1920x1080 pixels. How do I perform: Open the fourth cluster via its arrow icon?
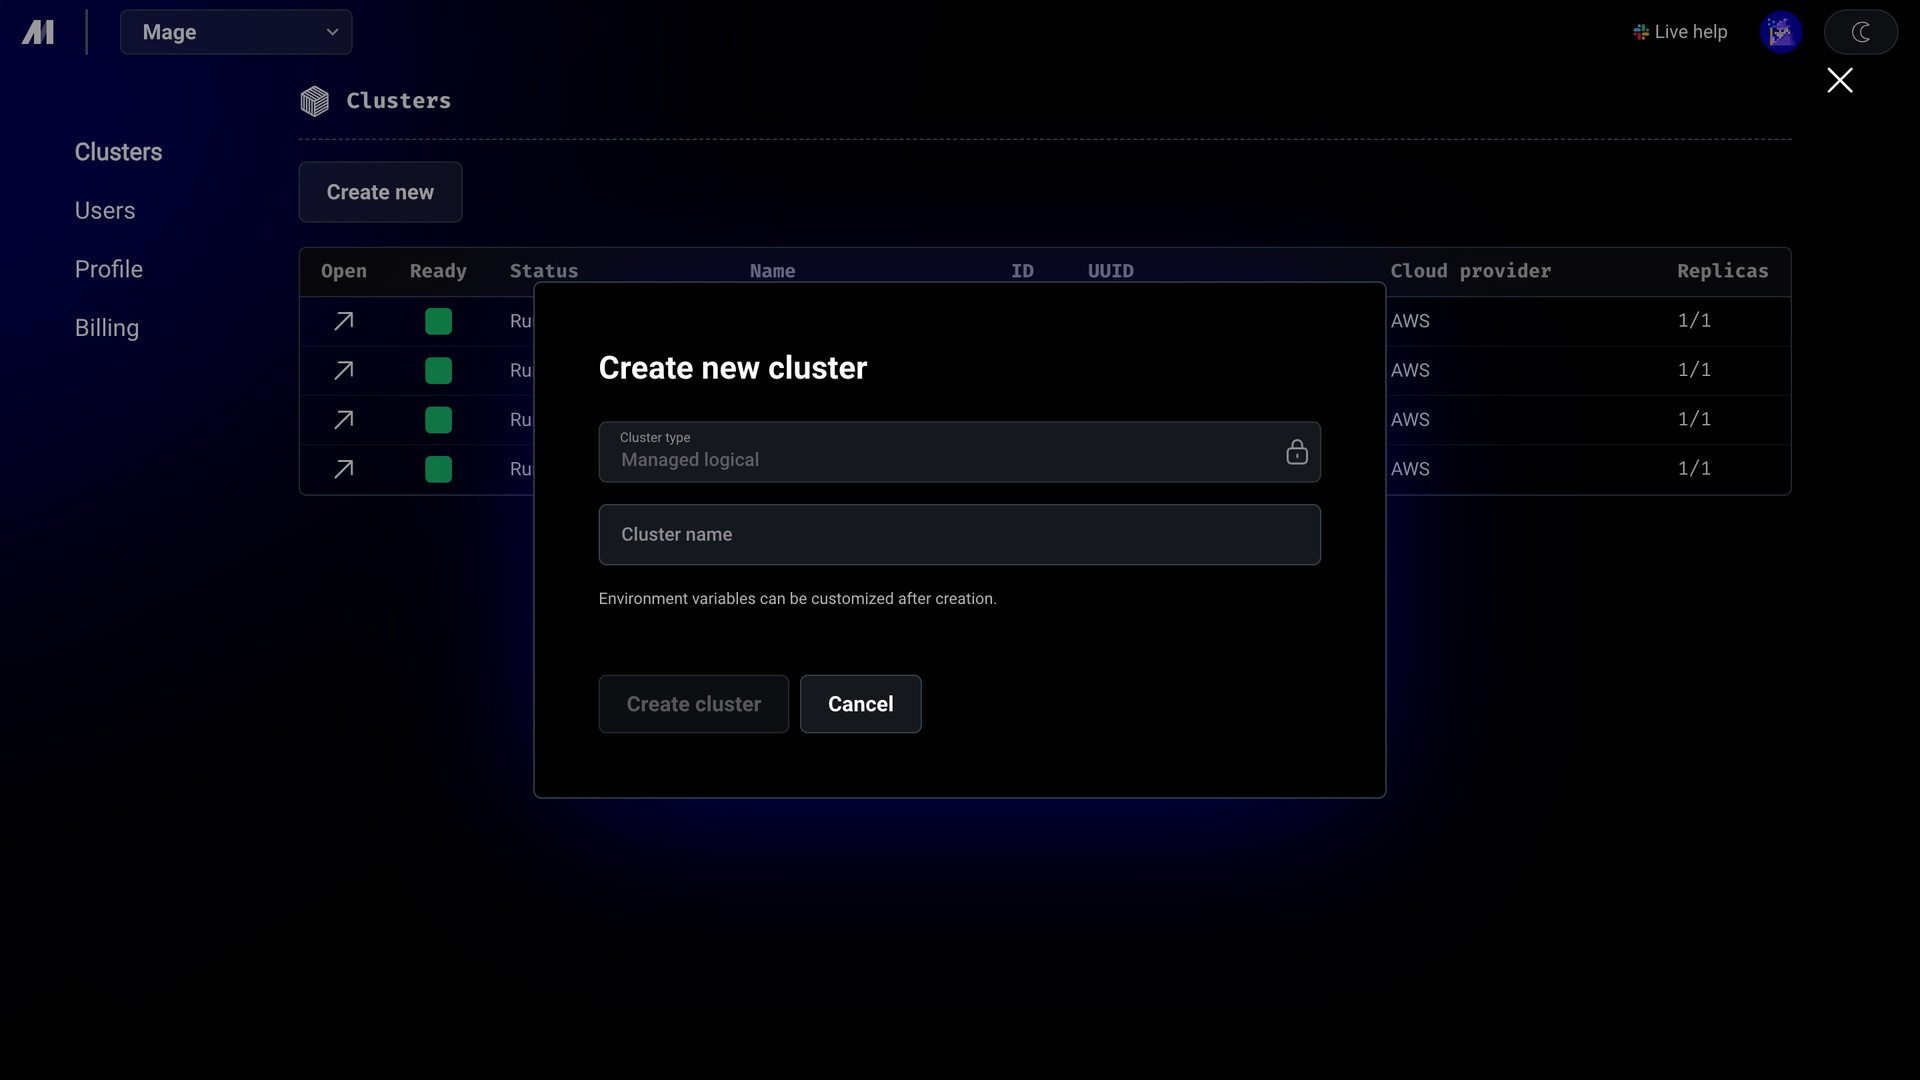[343, 469]
